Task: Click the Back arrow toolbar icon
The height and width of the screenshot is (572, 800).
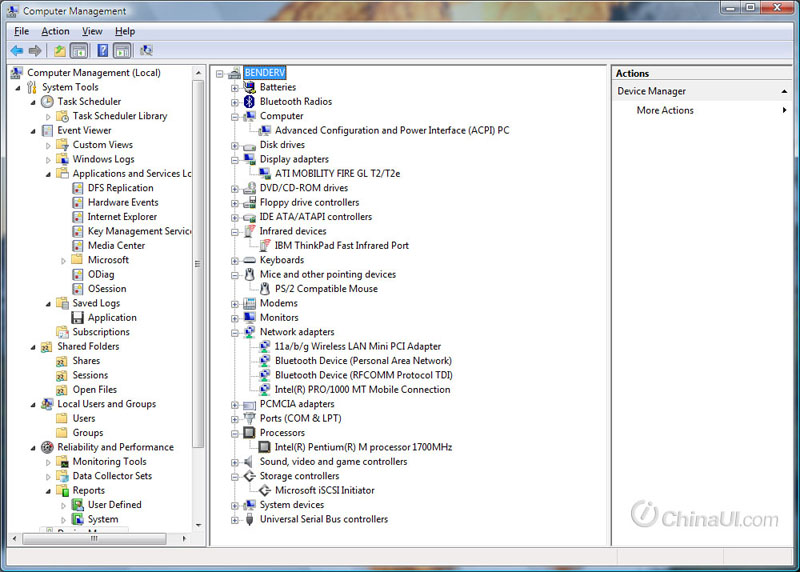Action: click(x=17, y=51)
